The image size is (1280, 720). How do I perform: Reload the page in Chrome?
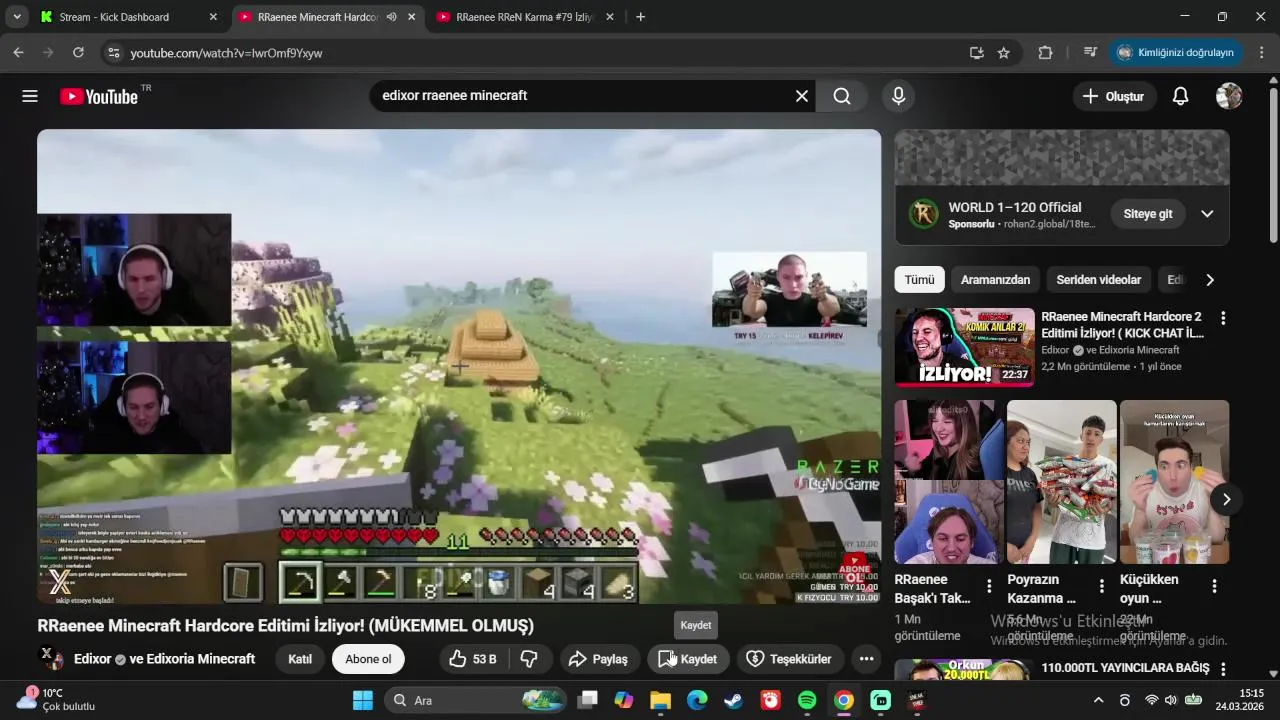[x=78, y=53]
